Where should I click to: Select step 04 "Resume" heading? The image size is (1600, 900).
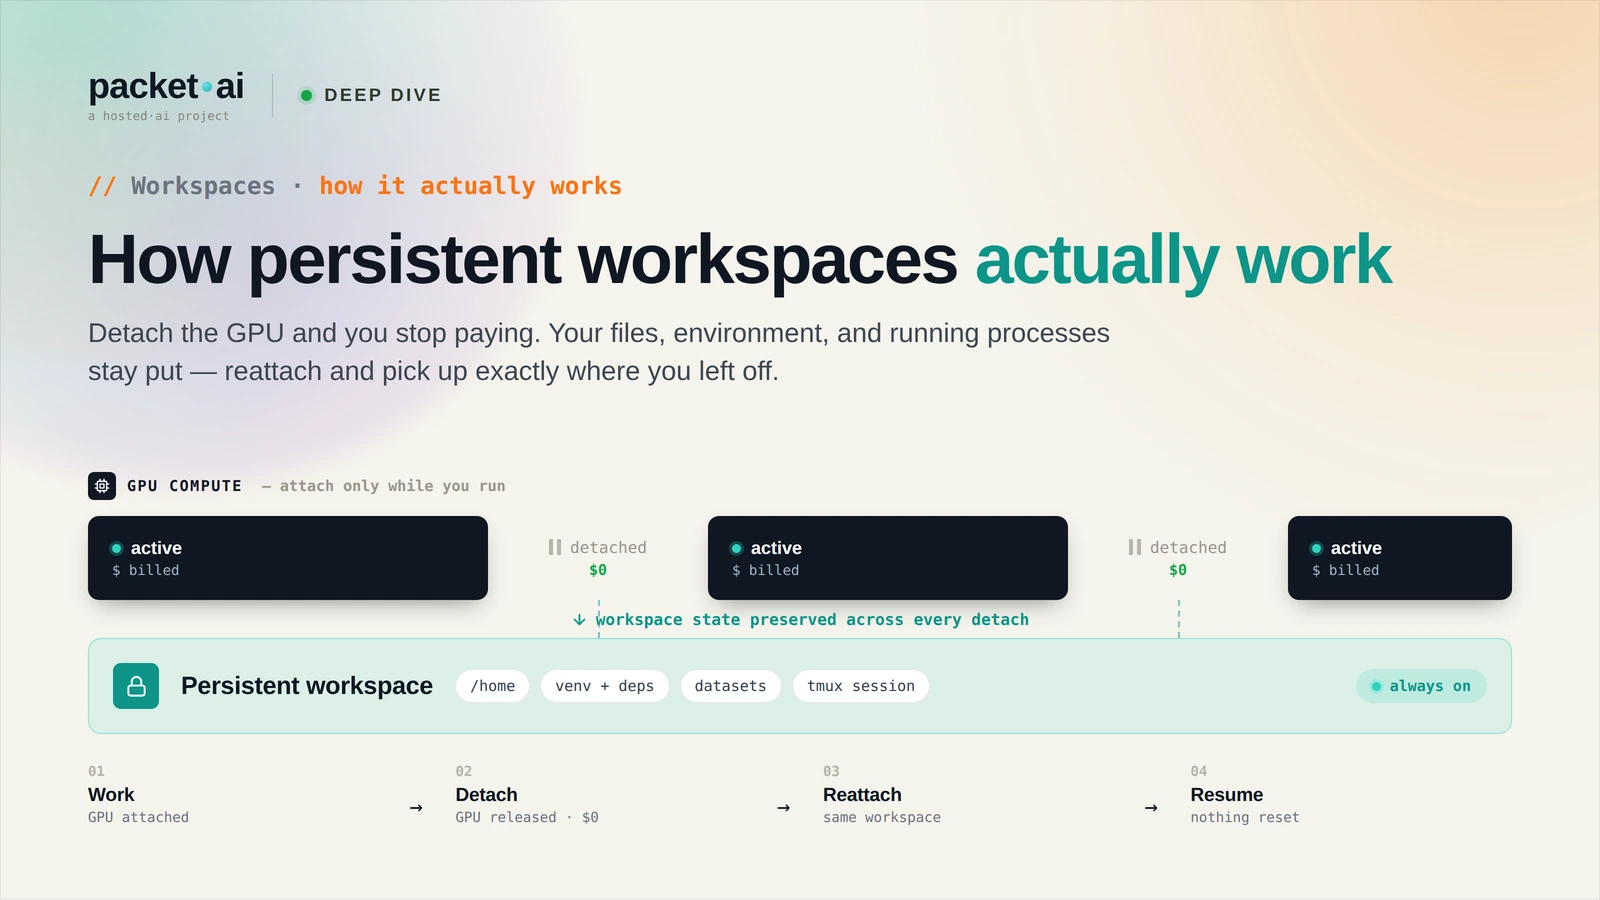pos(1227,795)
